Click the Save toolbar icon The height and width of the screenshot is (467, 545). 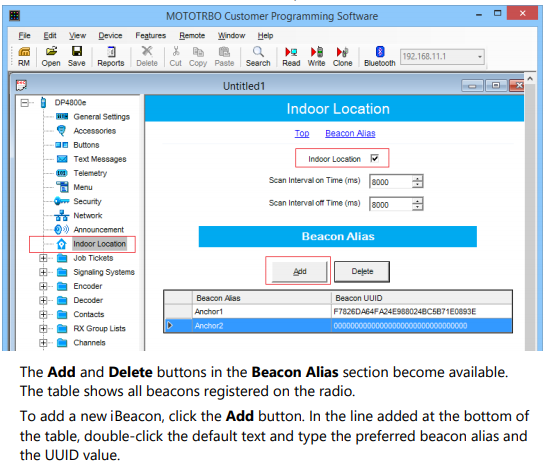pyautogui.click(x=76, y=56)
